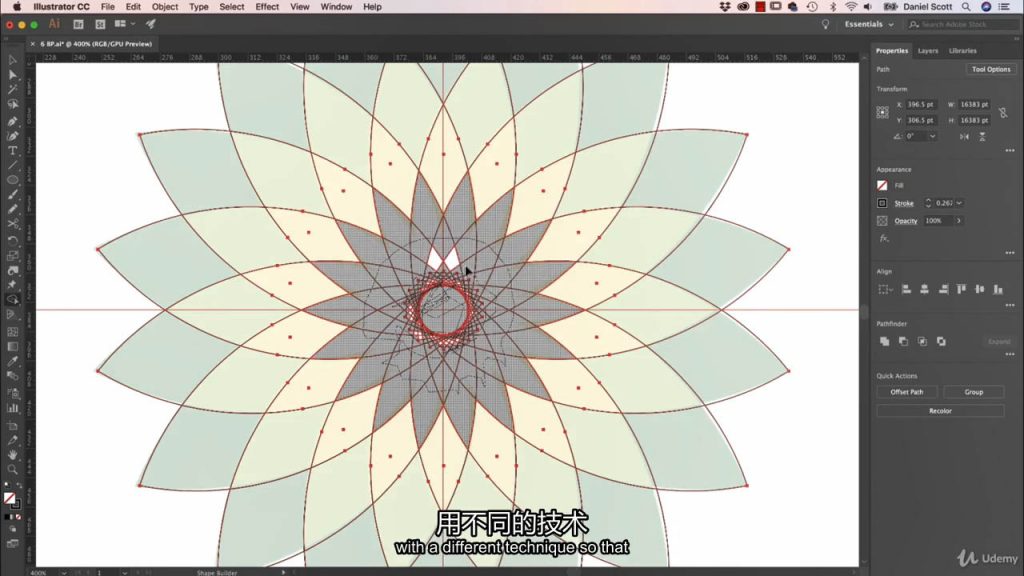The height and width of the screenshot is (576, 1024).
Task: Select the Type tool
Action: click(12, 151)
